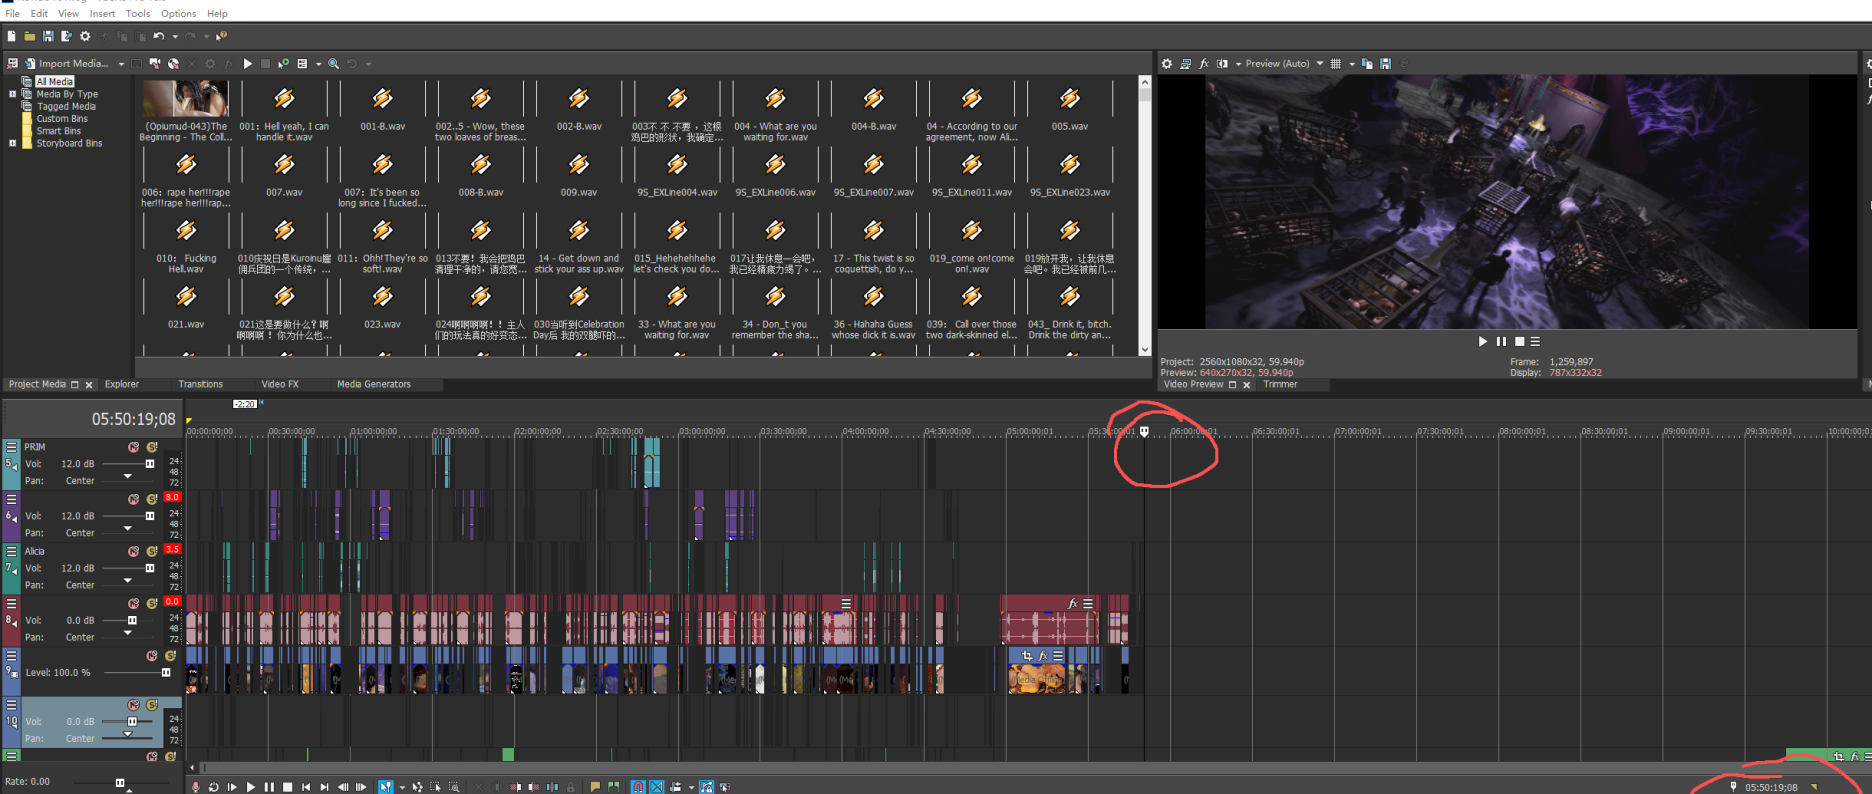Screen dimensions: 1872x794
Task: Open Video Preview project settings gear
Action: pos(1166,64)
